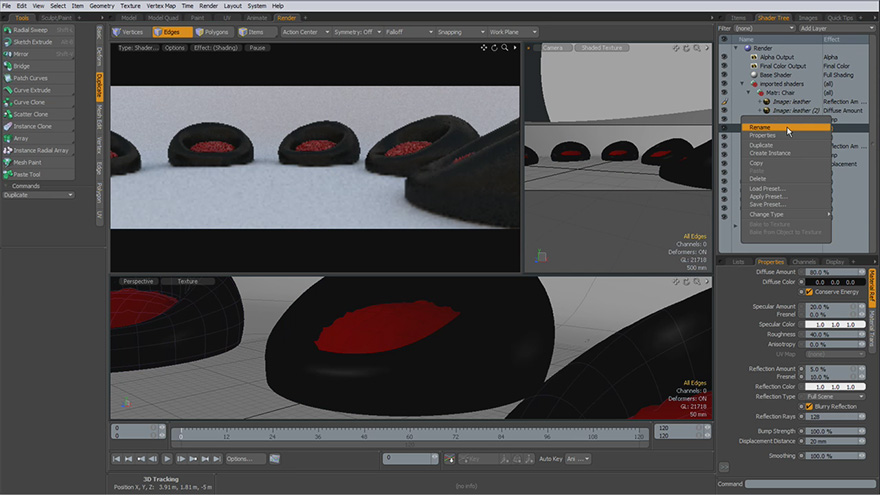Open the Action Center dropdown
The image size is (880, 495).
(305, 32)
